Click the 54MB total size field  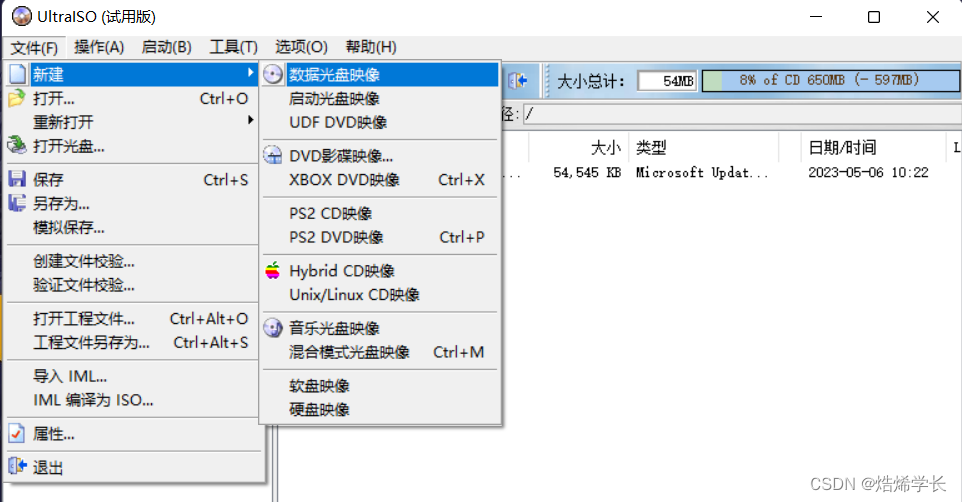668,81
